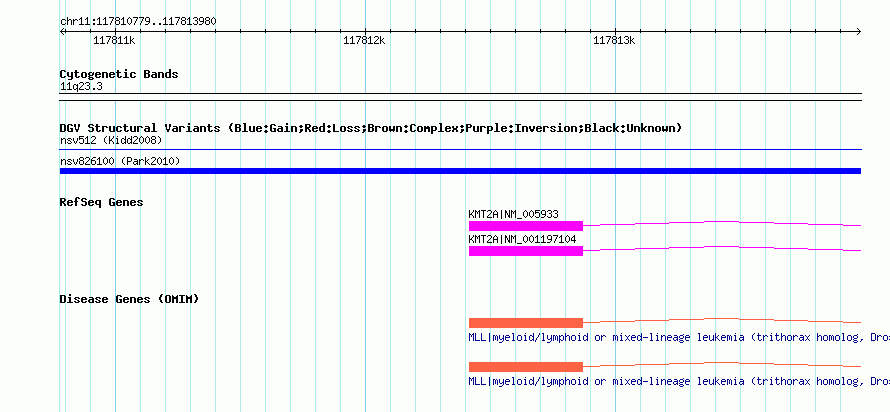Open the KMT2A|NM_005933 transcript label

[x=513, y=214]
